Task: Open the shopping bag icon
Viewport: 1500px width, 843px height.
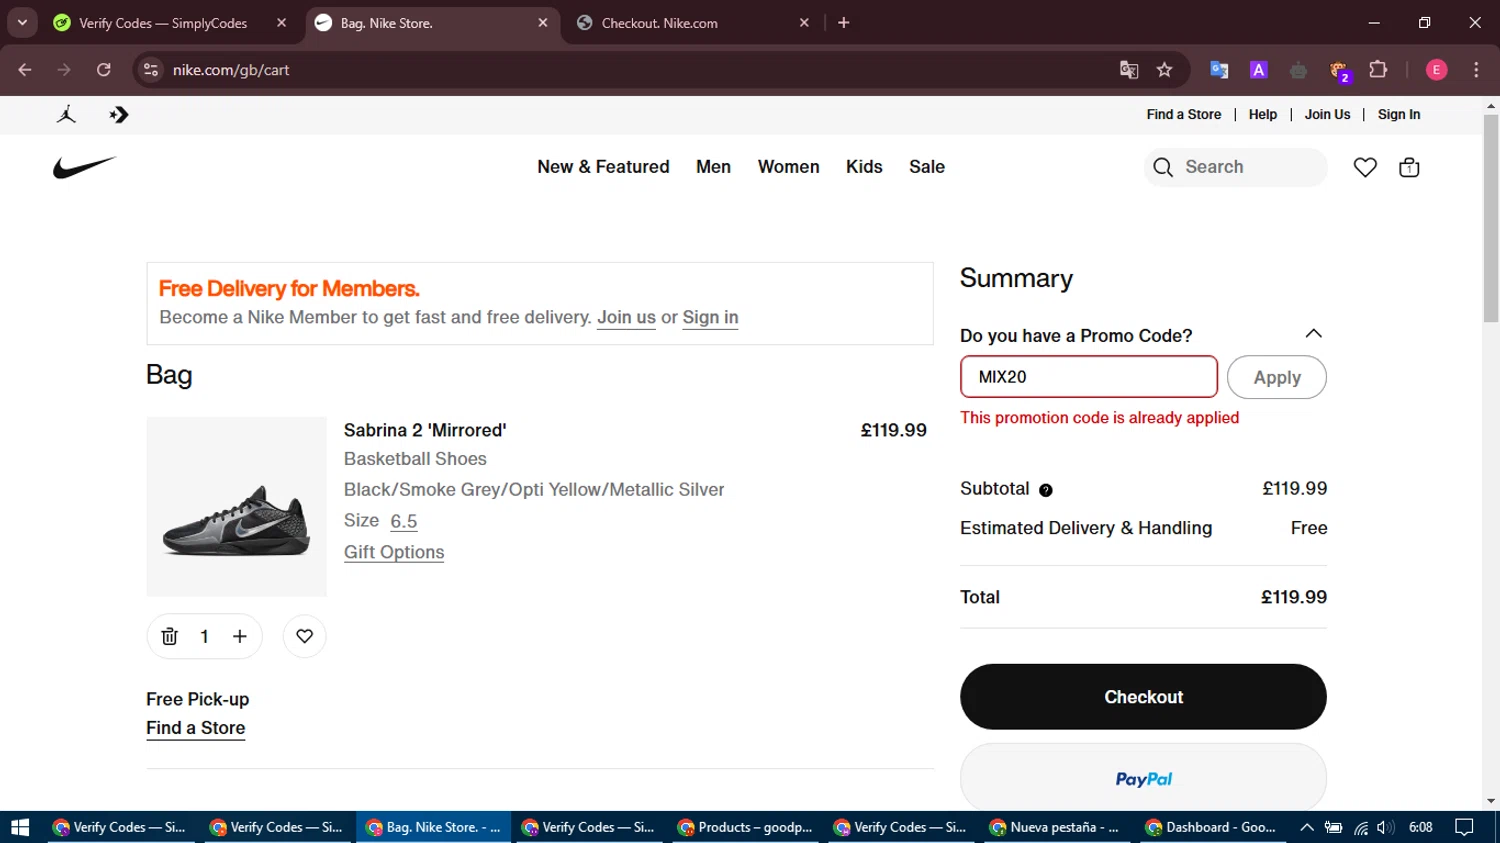Action: (x=1409, y=167)
